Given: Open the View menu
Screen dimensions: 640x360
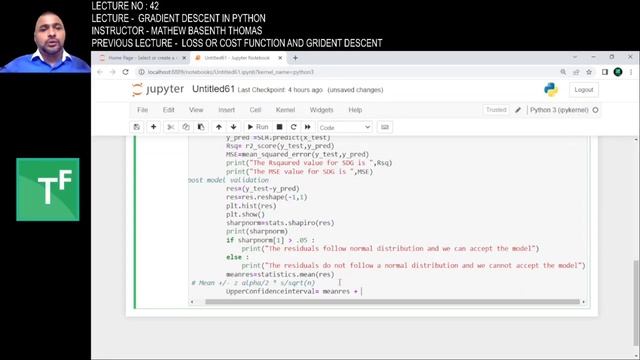Looking at the screenshot, I should pyautogui.click(x=196, y=110).
